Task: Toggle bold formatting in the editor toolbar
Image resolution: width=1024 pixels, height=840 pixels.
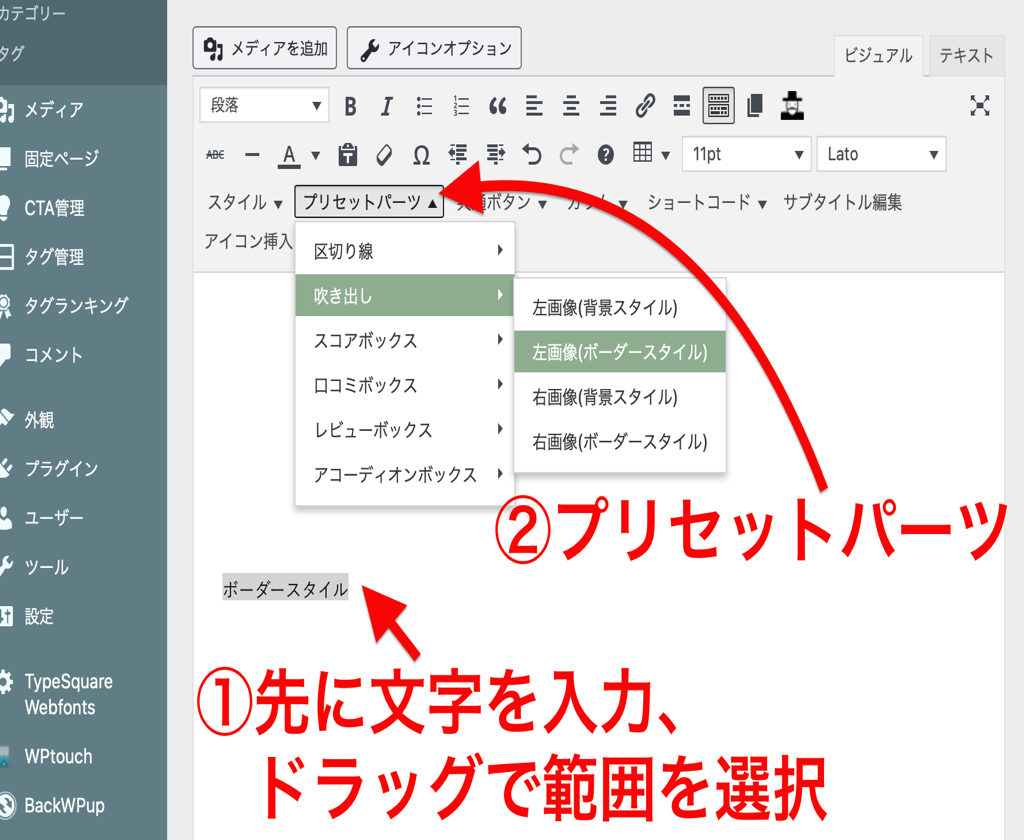Action: (x=350, y=106)
